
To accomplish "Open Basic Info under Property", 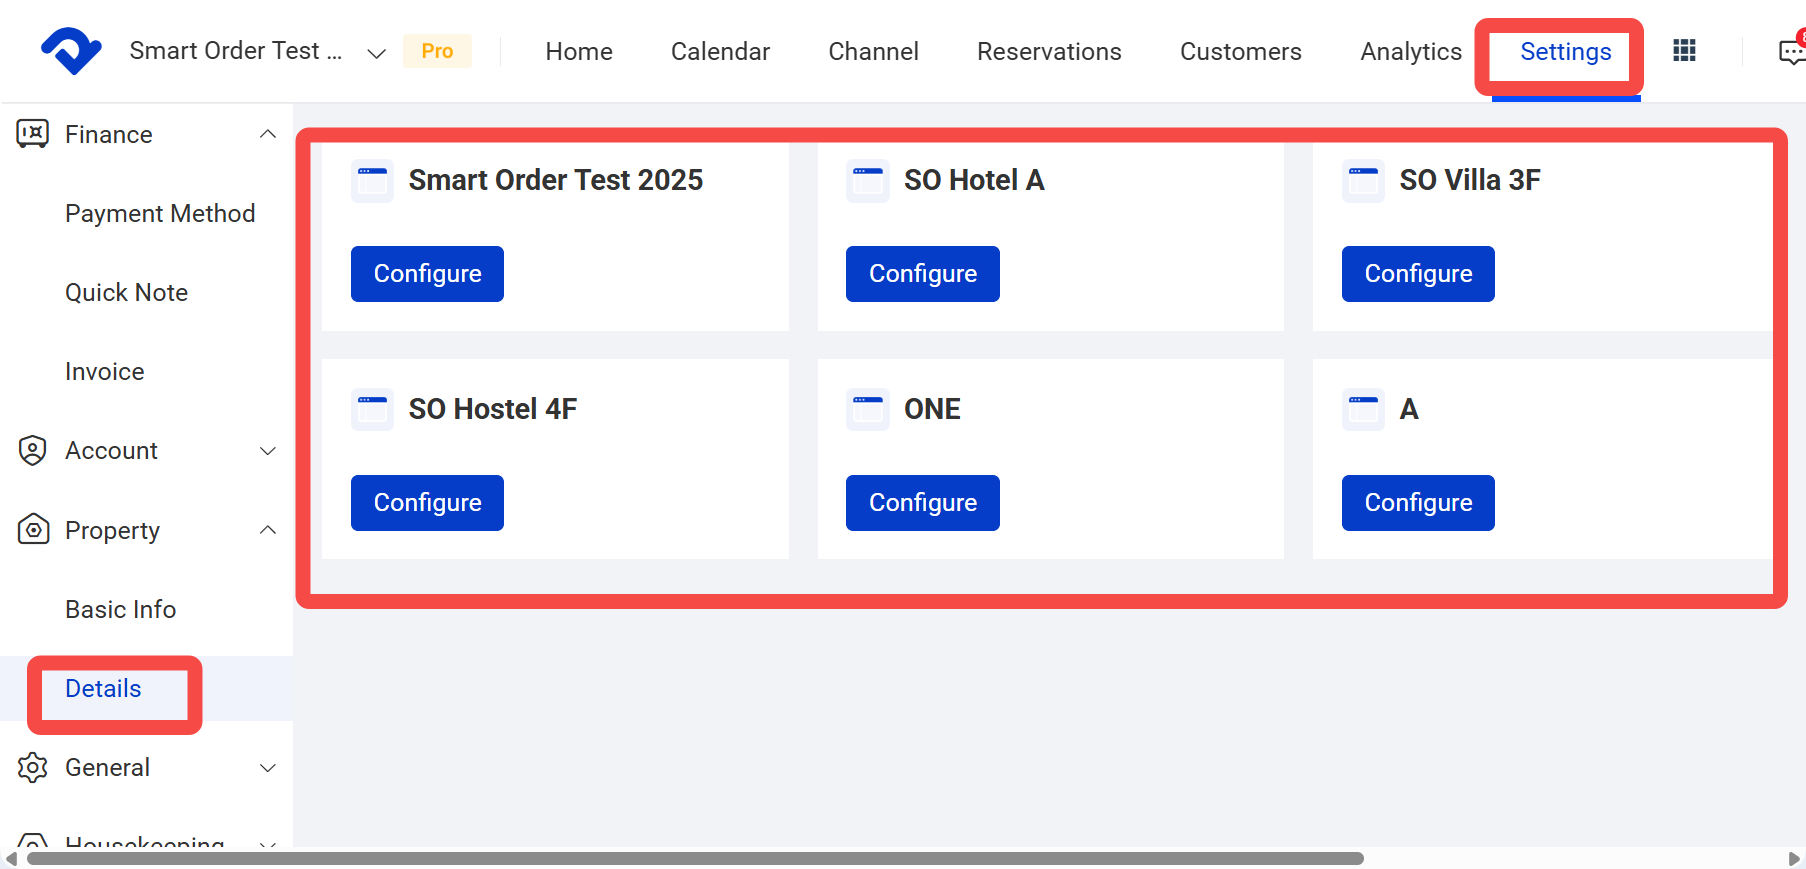I will click(x=121, y=609).
